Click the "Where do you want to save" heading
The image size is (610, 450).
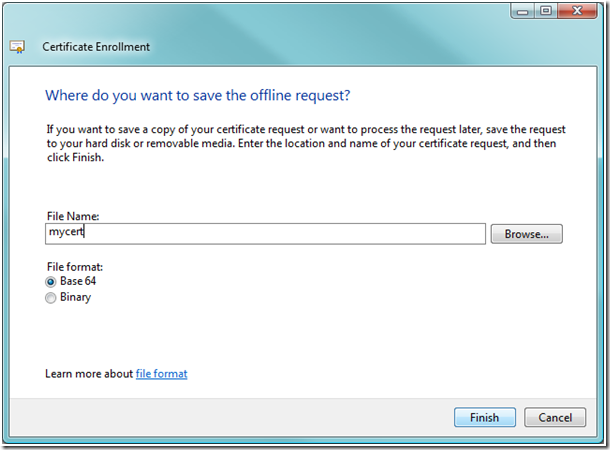[x=198, y=96]
